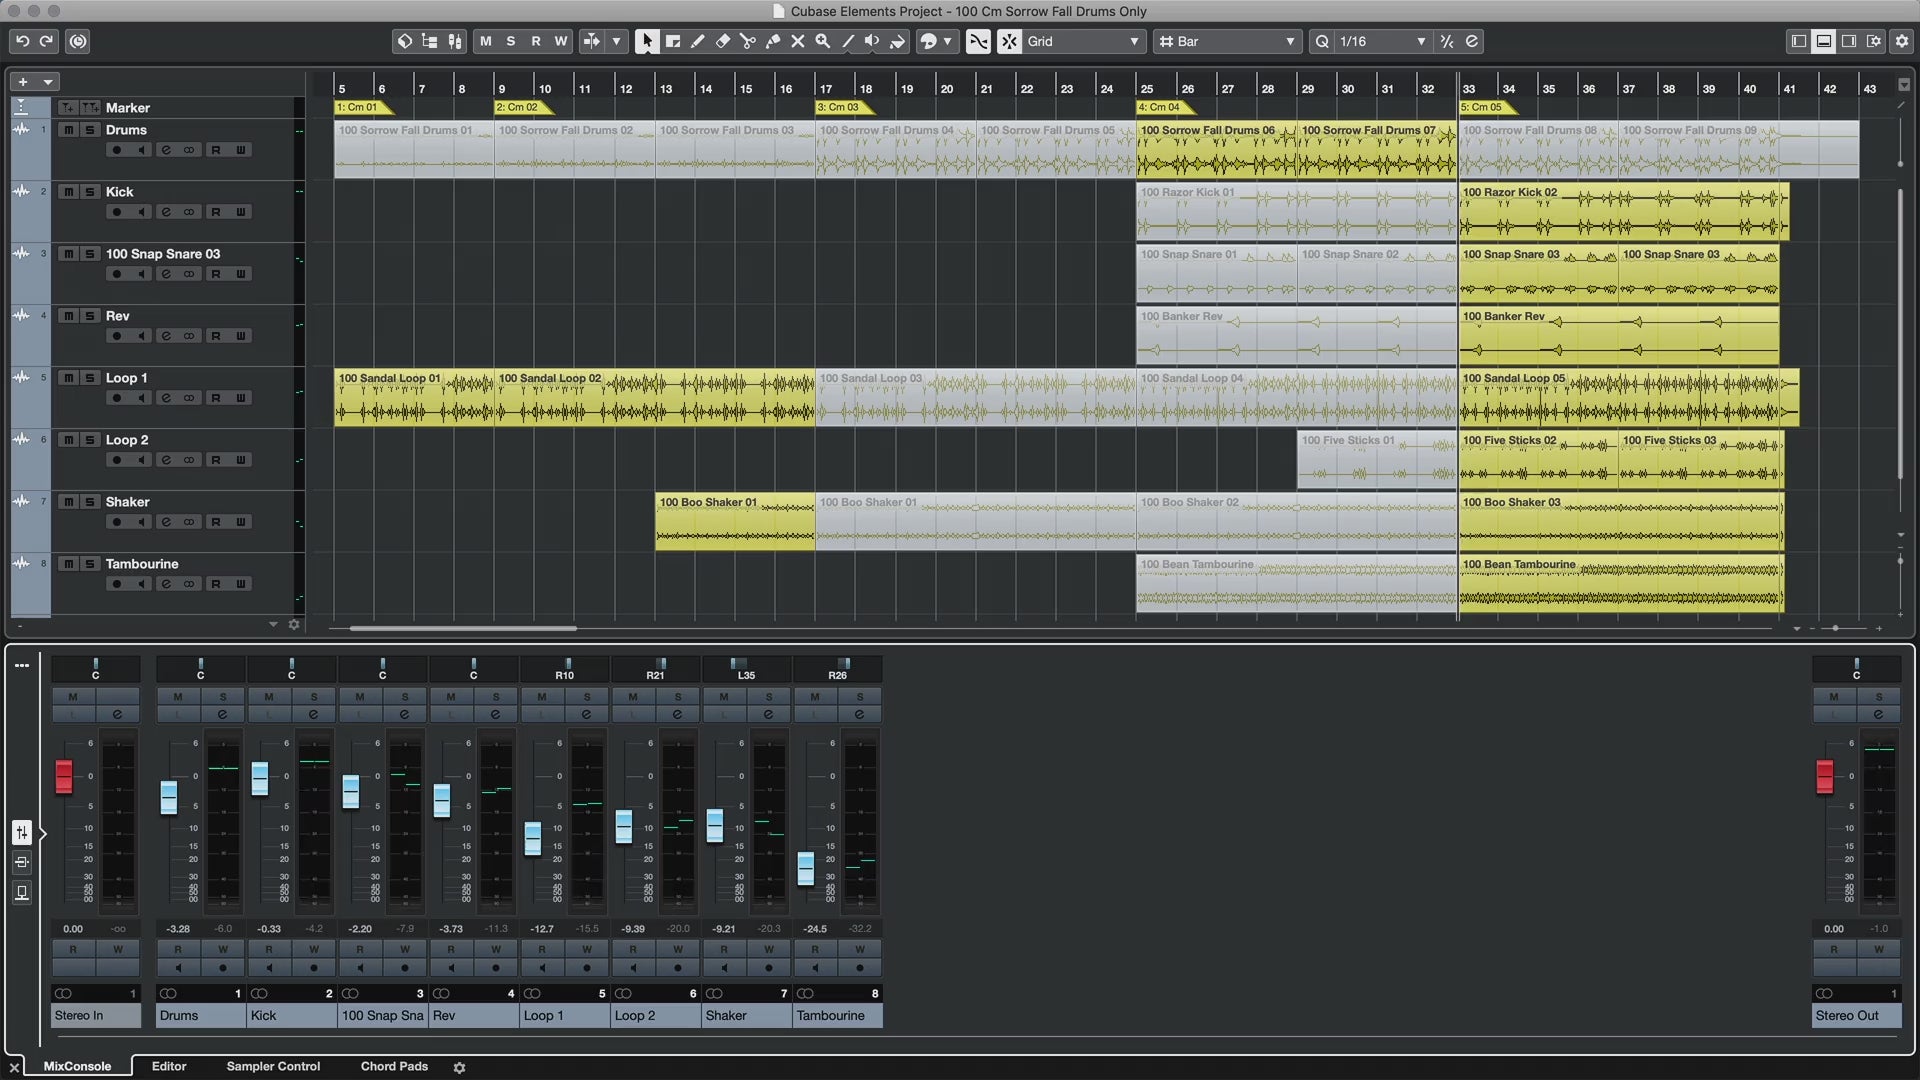Toggle Snap on/off in toolbar
This screenshot has width=1920, height=1080.
[x=1009, y=41]
